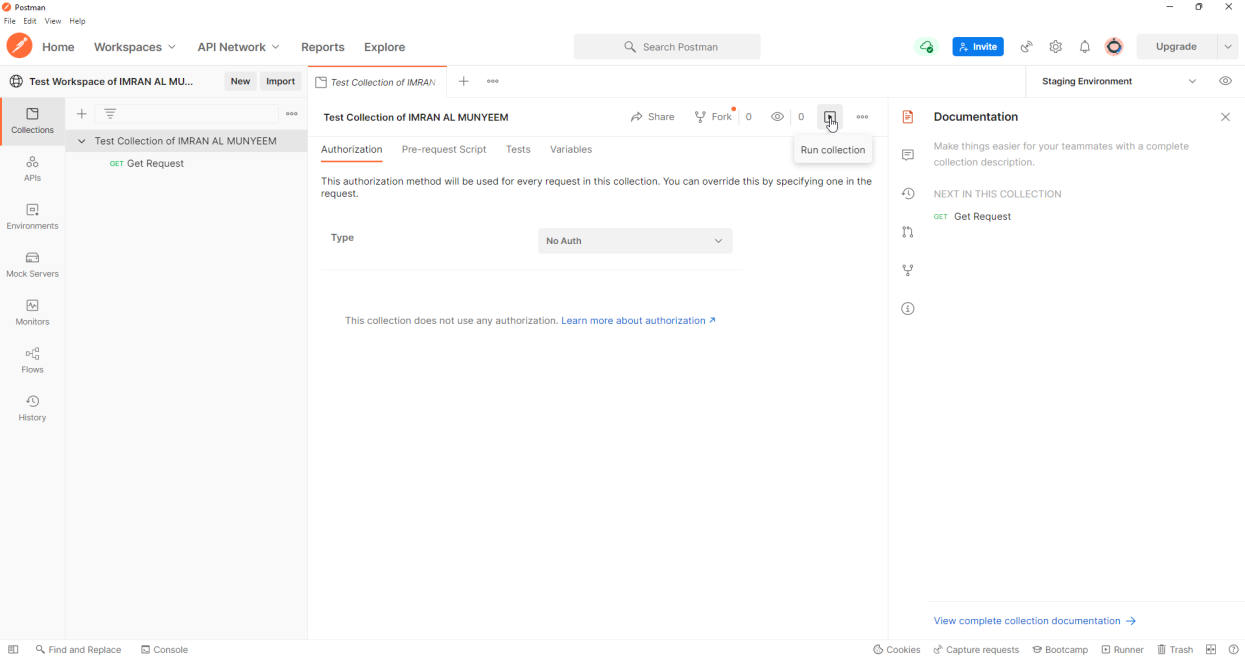Open Console in the status bar
This screenshot has height=658, width=1245.
click(x=164, y=649)
